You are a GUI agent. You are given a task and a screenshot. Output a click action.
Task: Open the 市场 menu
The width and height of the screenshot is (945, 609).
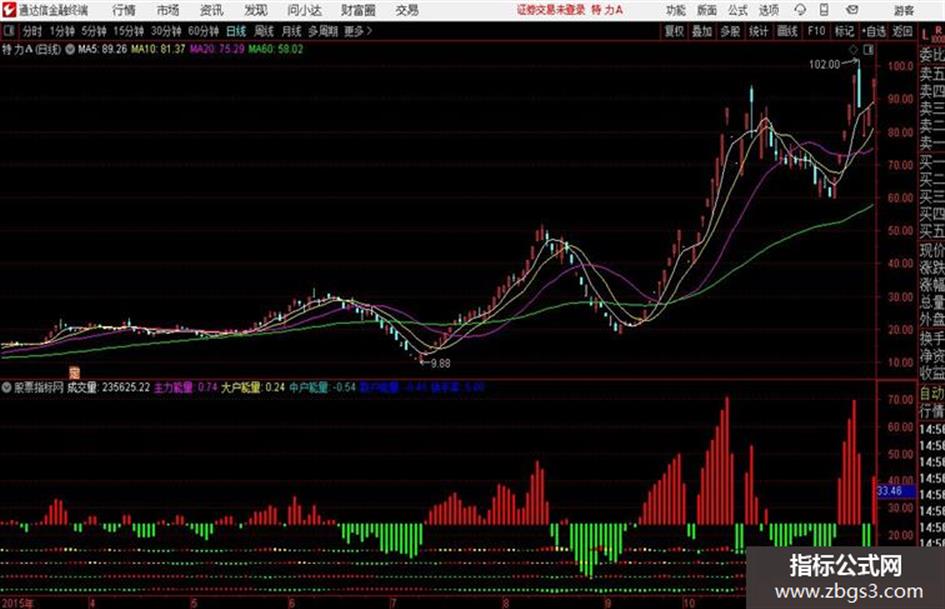click(x=168, y=10)
